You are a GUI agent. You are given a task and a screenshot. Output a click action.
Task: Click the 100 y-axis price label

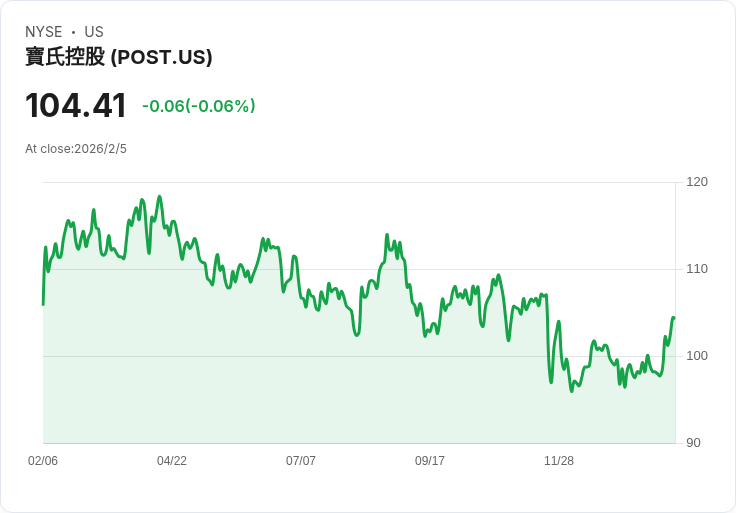[697, 356]
